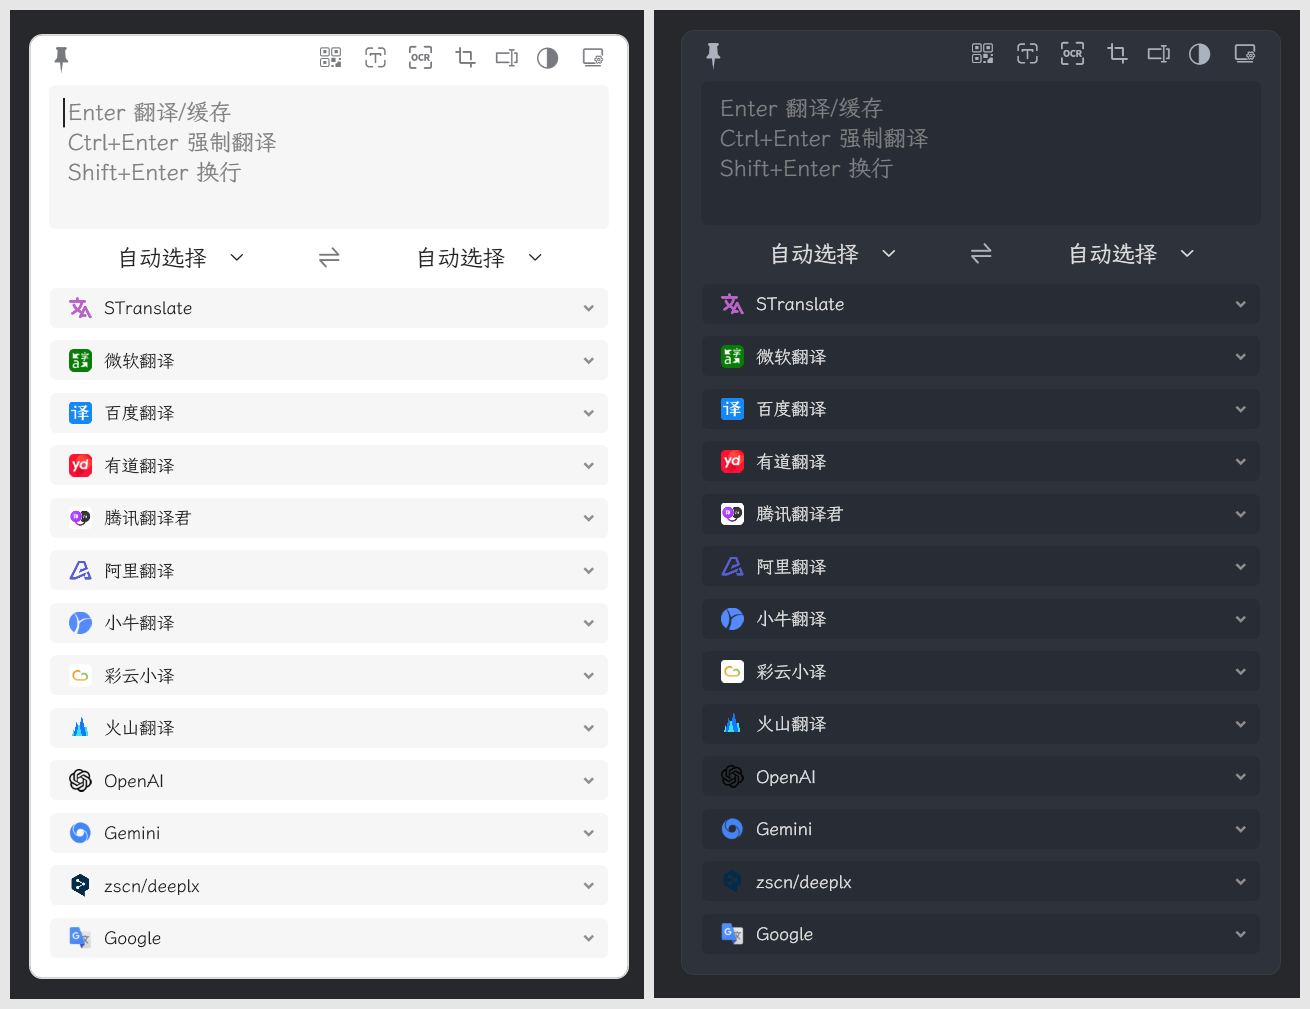Expand 小牛翻译 row in light window
Image resolution: width=1310 pixels, height=1009 pixels.
click(x=329, y=623)
